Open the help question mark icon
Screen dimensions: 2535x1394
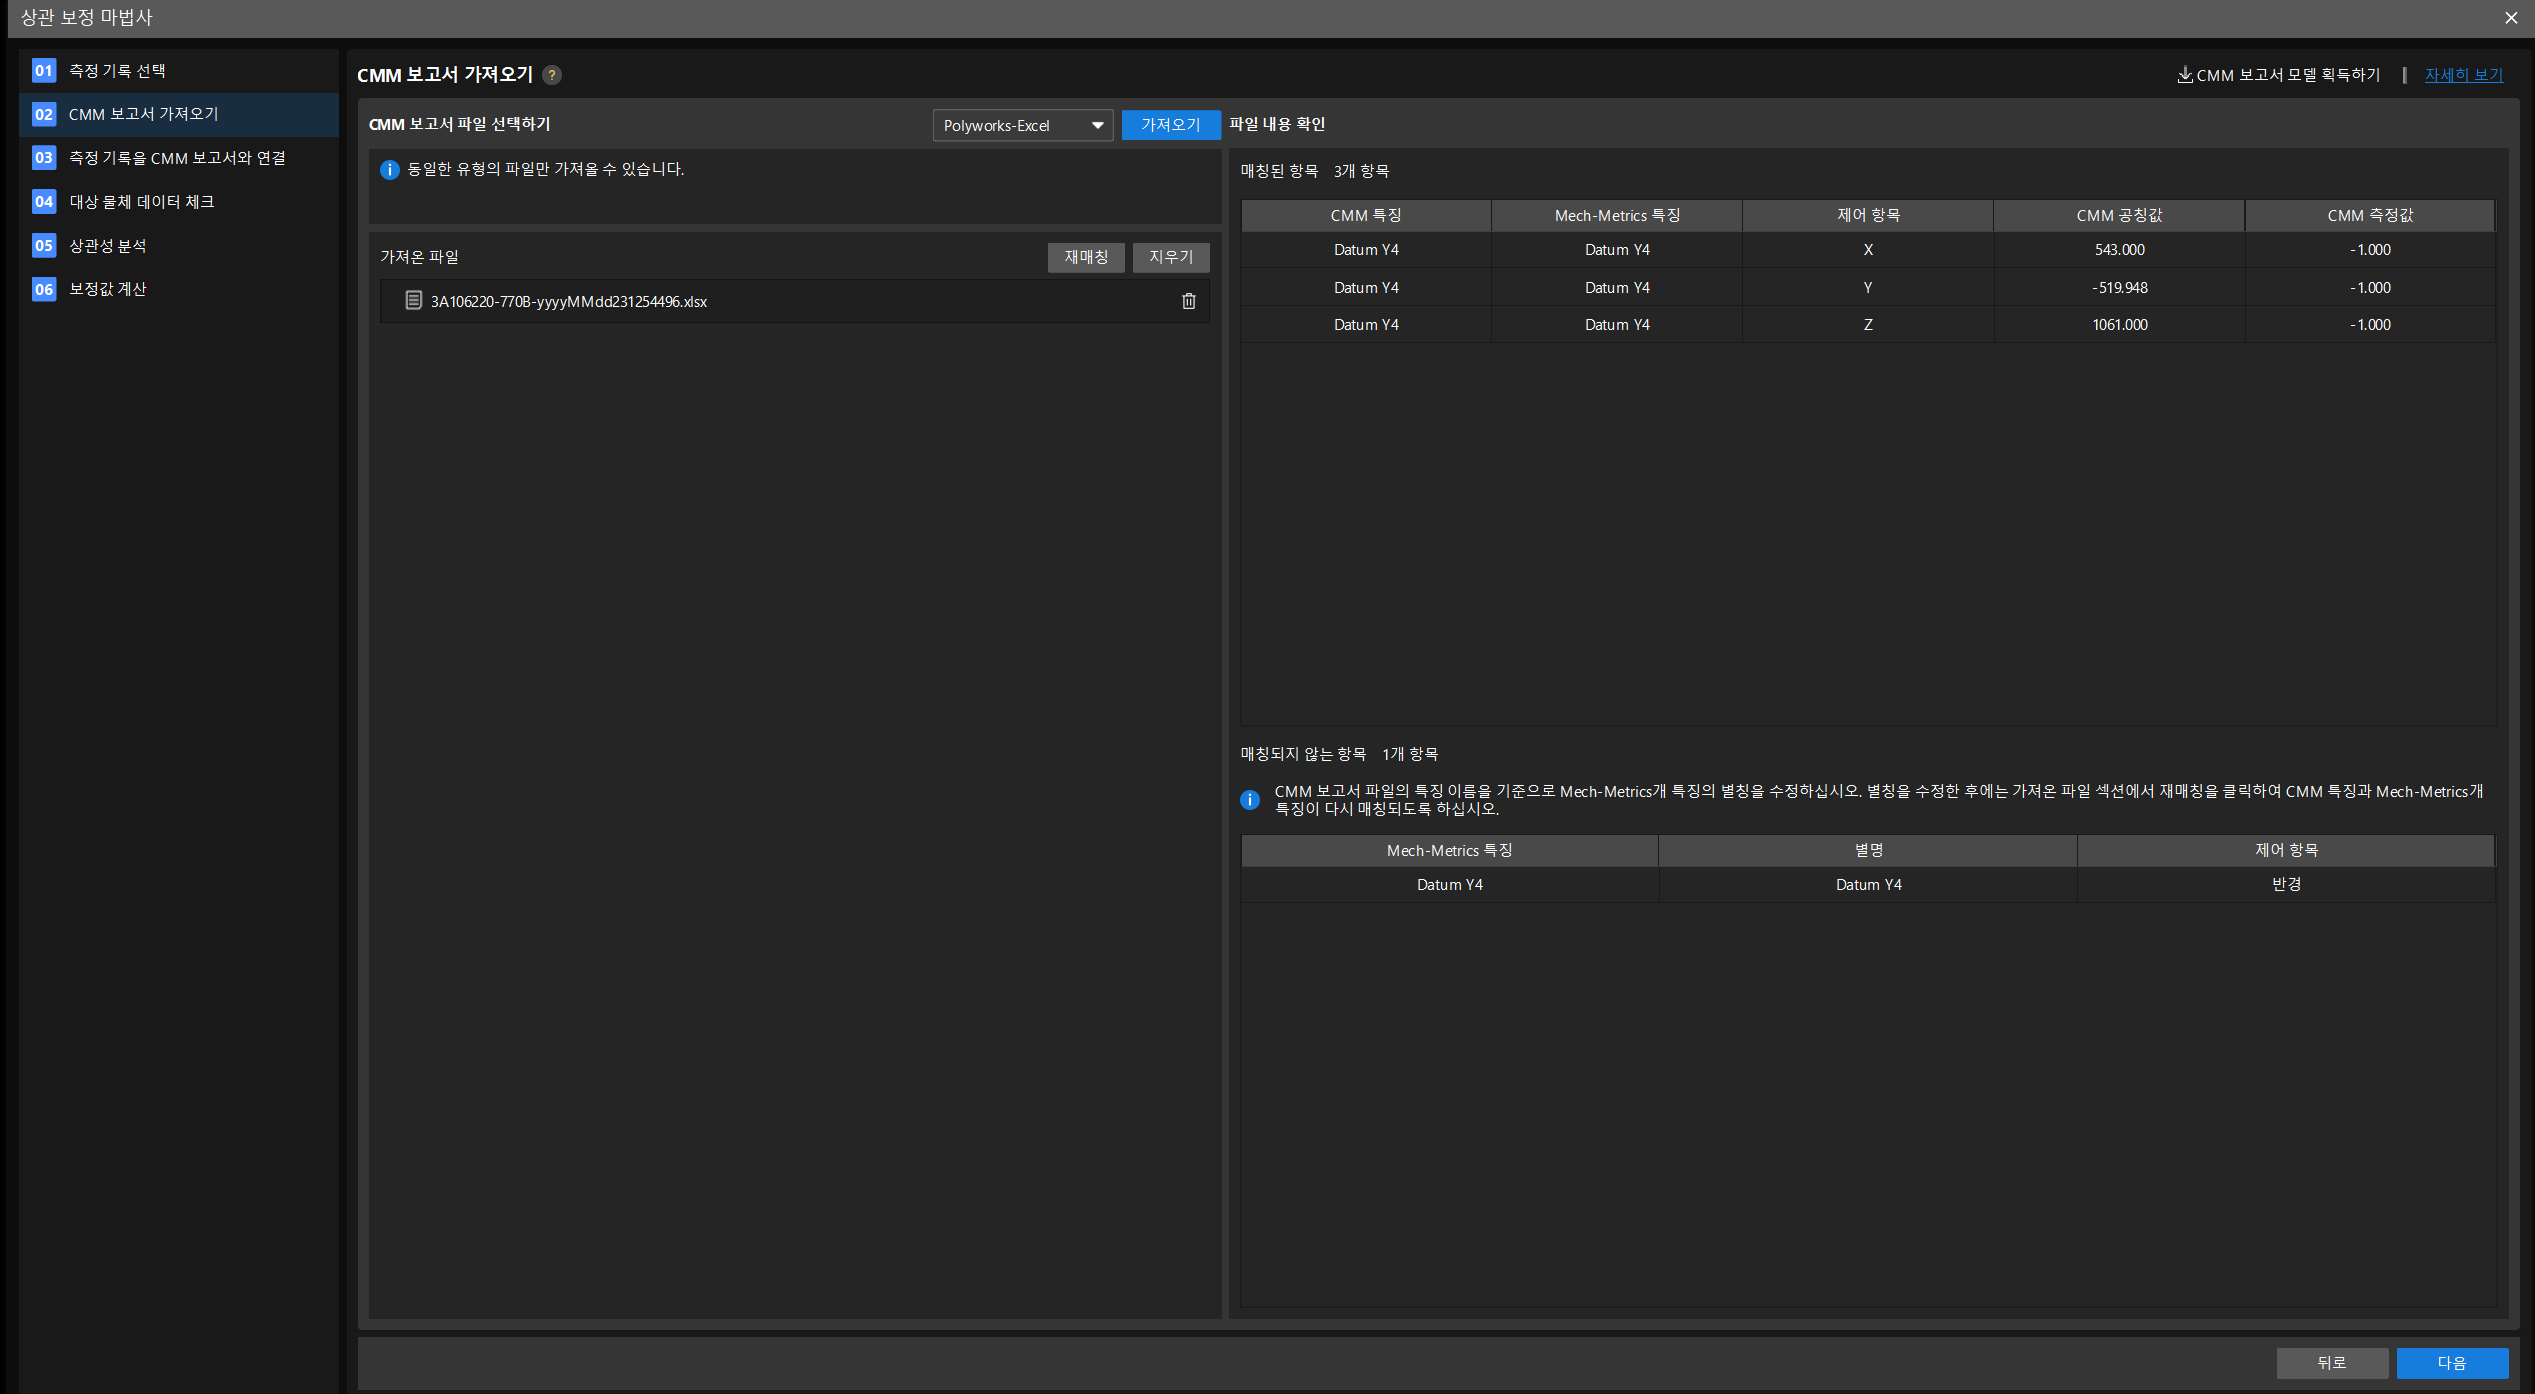coord(552,75)
